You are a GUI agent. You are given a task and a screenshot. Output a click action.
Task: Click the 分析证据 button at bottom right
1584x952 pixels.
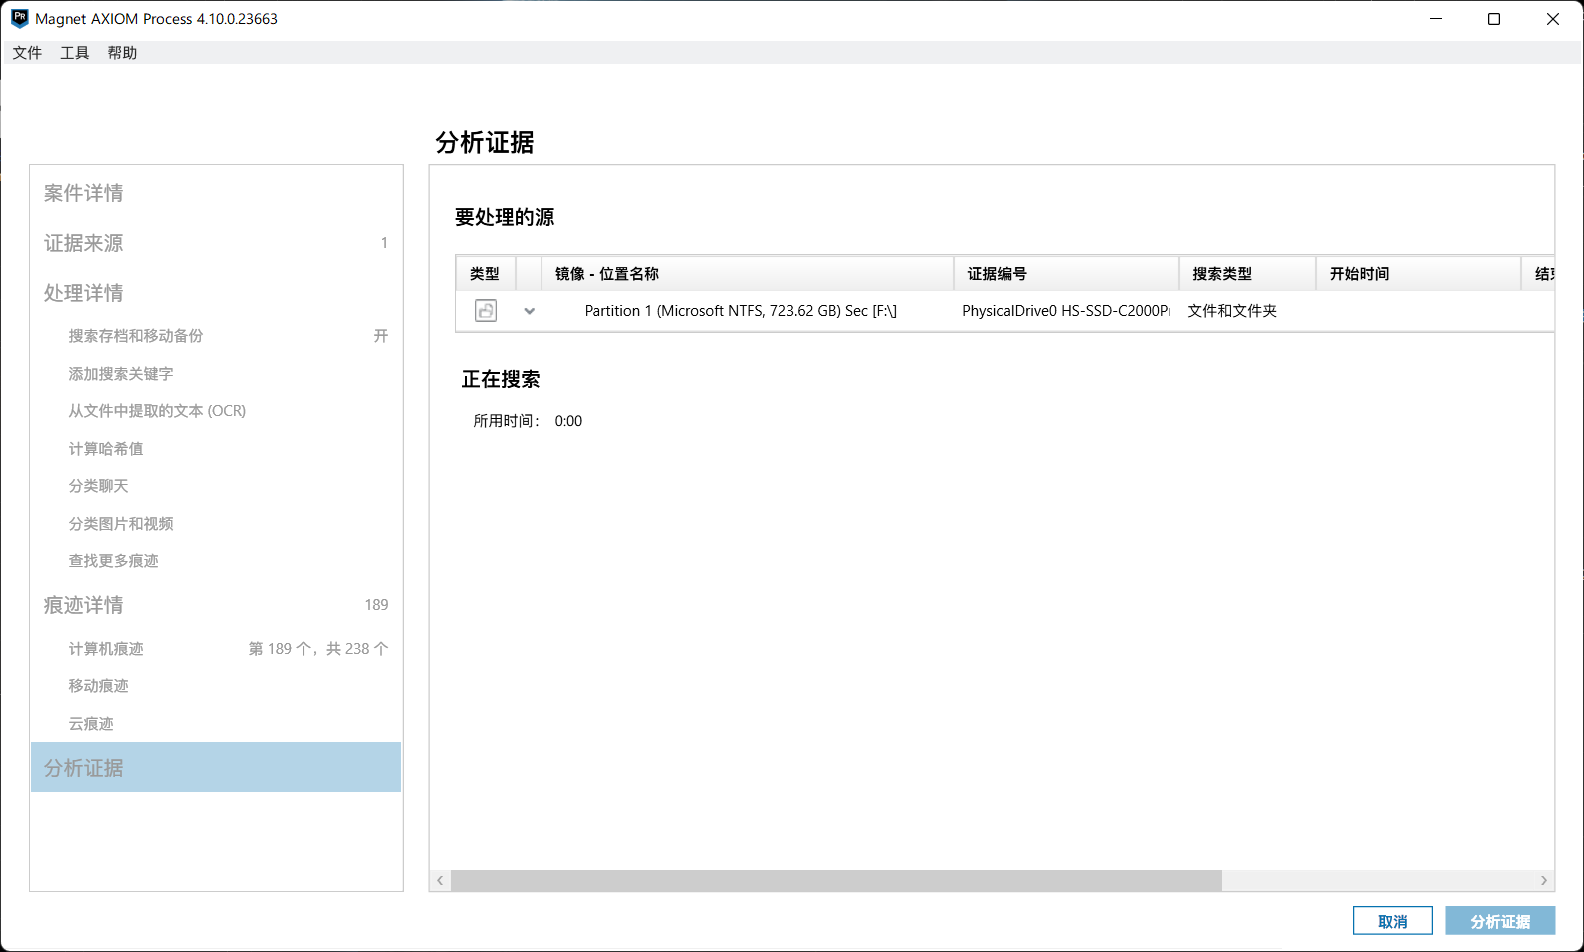coord(1500,921)
